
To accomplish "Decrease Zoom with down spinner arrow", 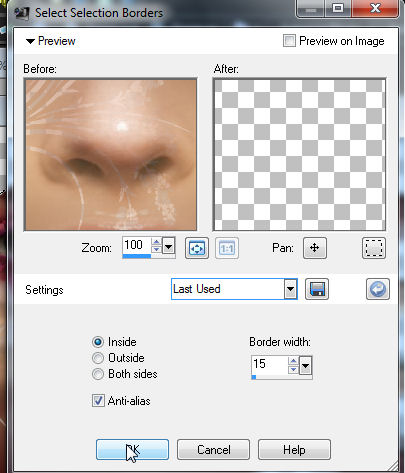I will click(x=156, y=249).
